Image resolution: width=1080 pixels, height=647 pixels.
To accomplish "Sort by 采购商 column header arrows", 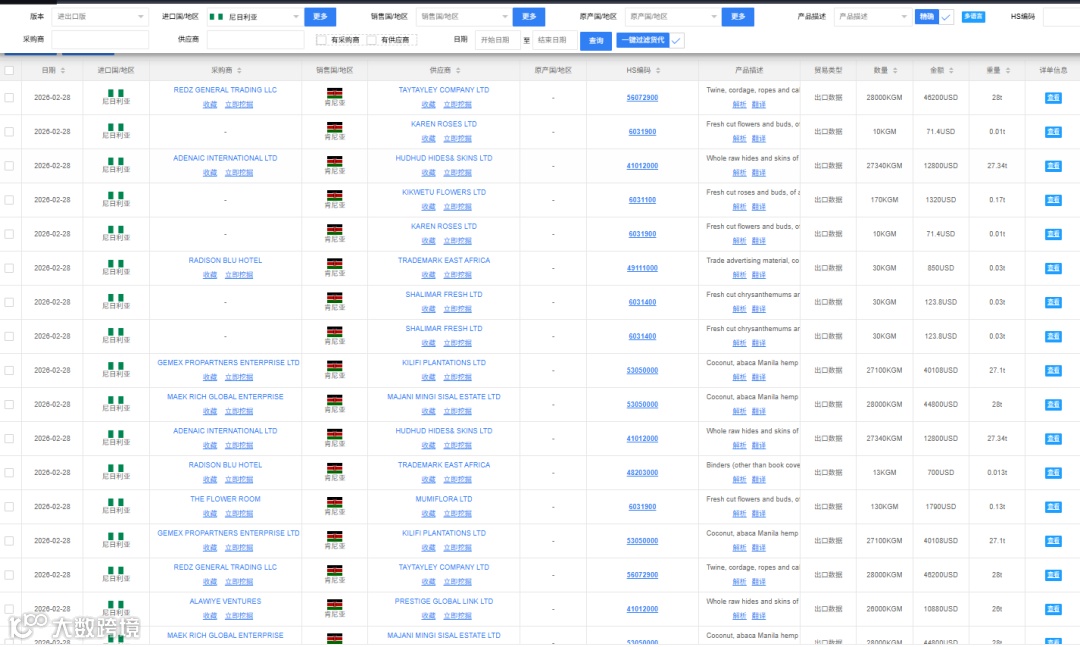I will (239, 70).
